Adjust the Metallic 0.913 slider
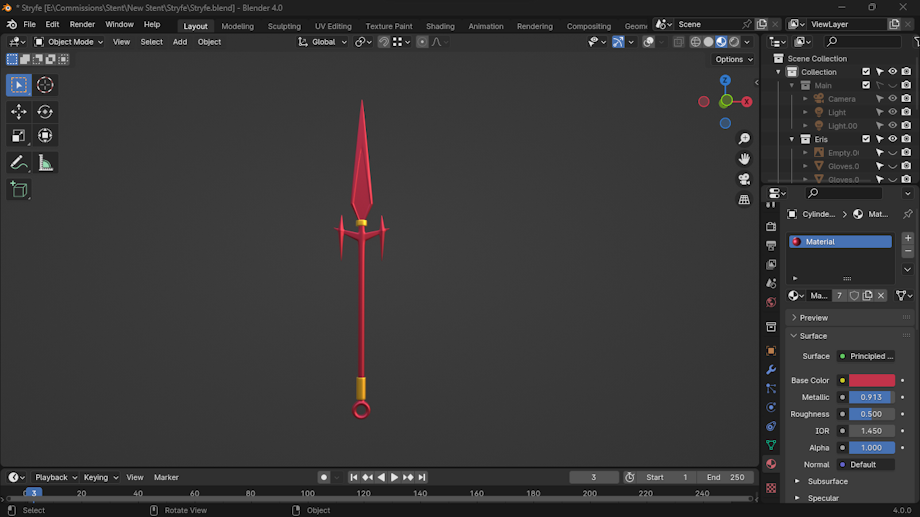The height and width of the screenshot is (517, 920). pyautogui.click(x=872, y=397)
